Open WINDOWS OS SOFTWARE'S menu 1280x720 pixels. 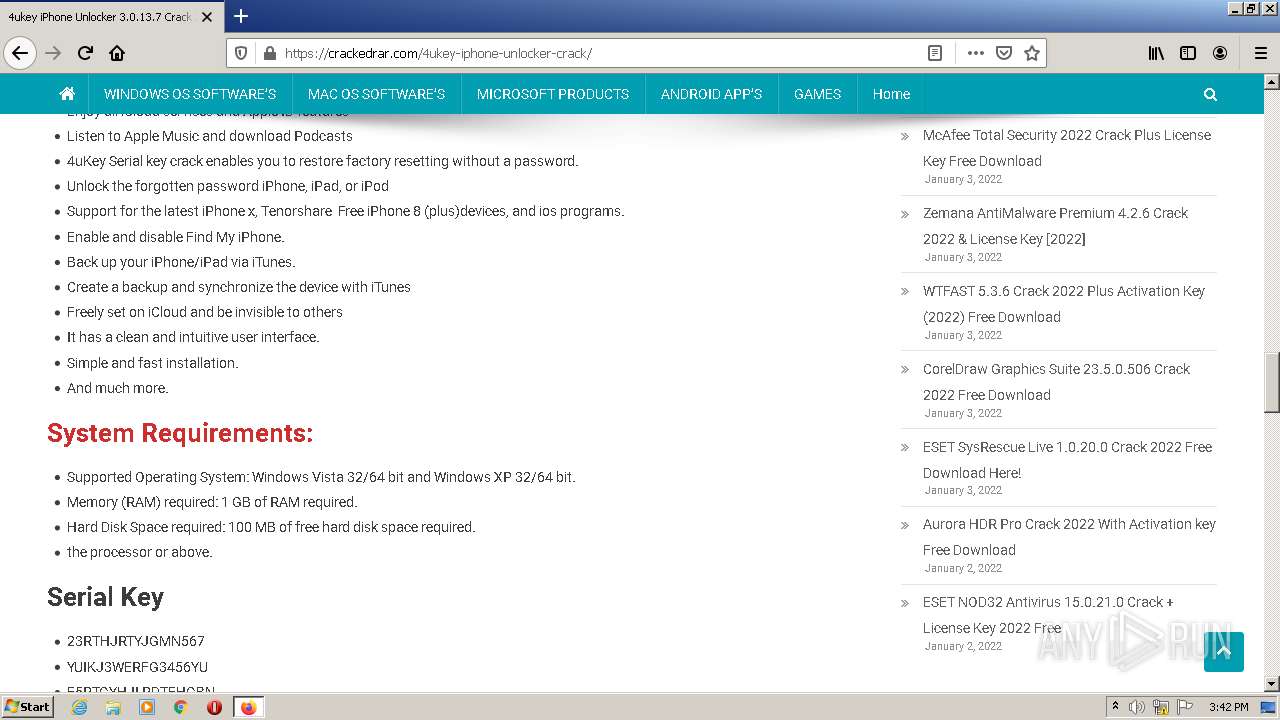pyautogui.click(x=190, y=94)
